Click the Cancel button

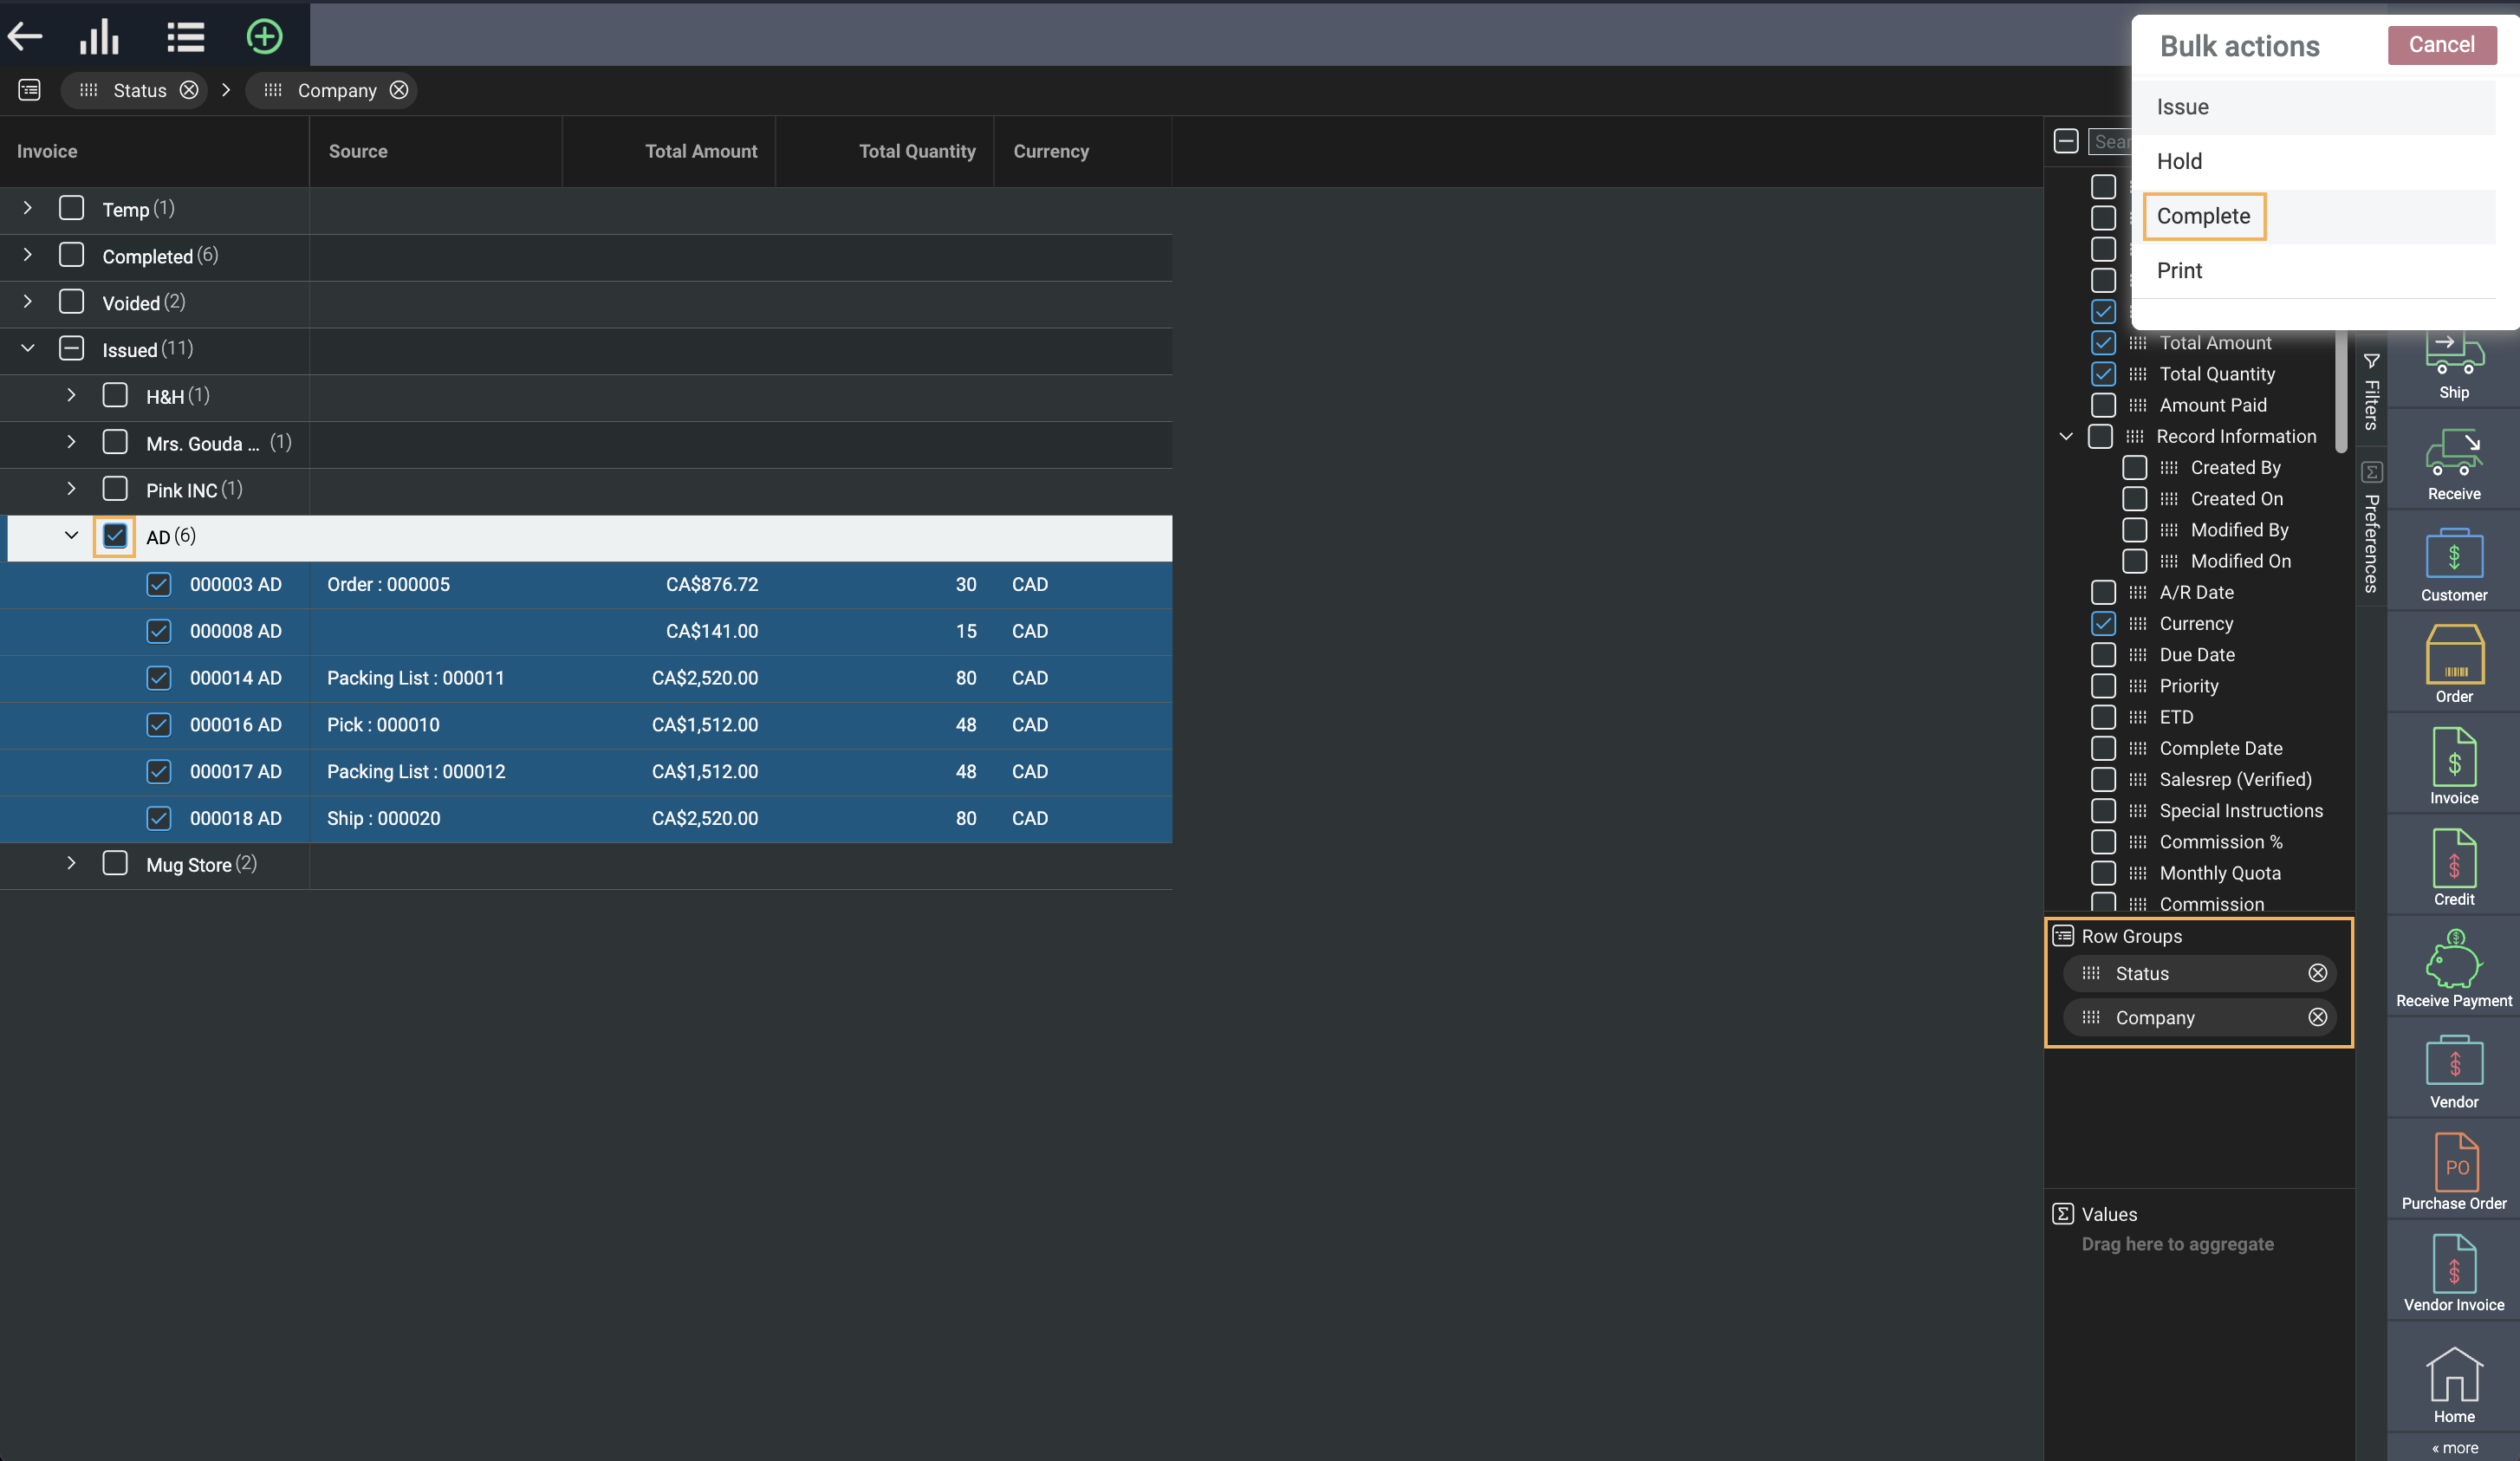2440,45
